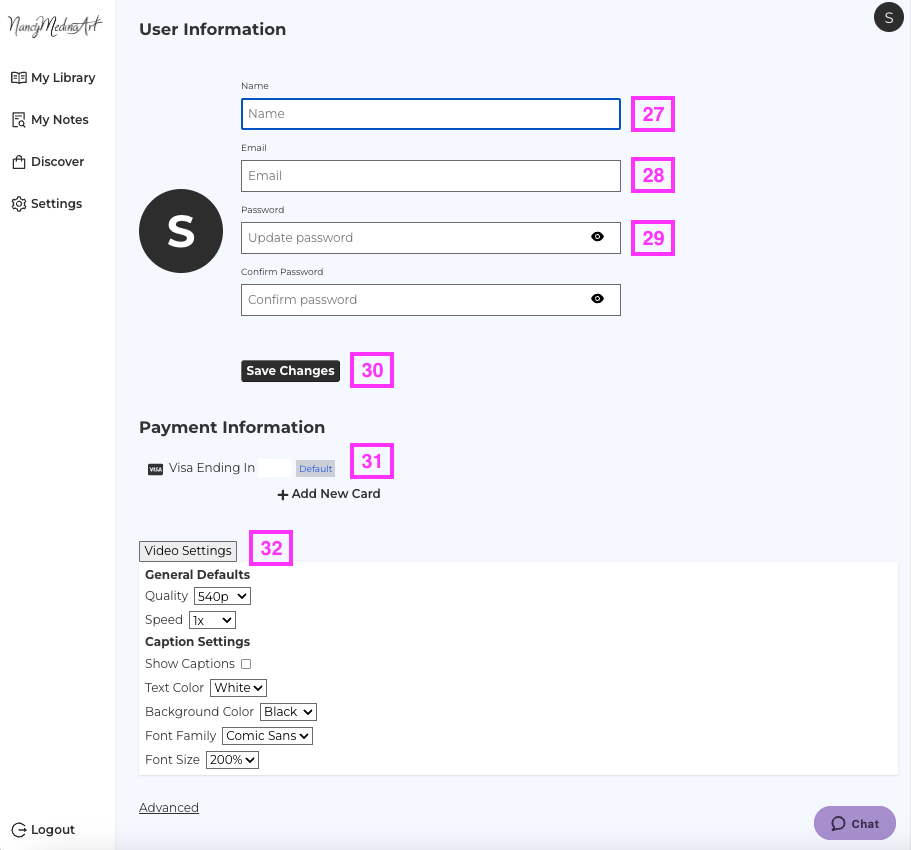911x850 pixels.
Task: Click the User Information heading
Action: tap(213, 29)
